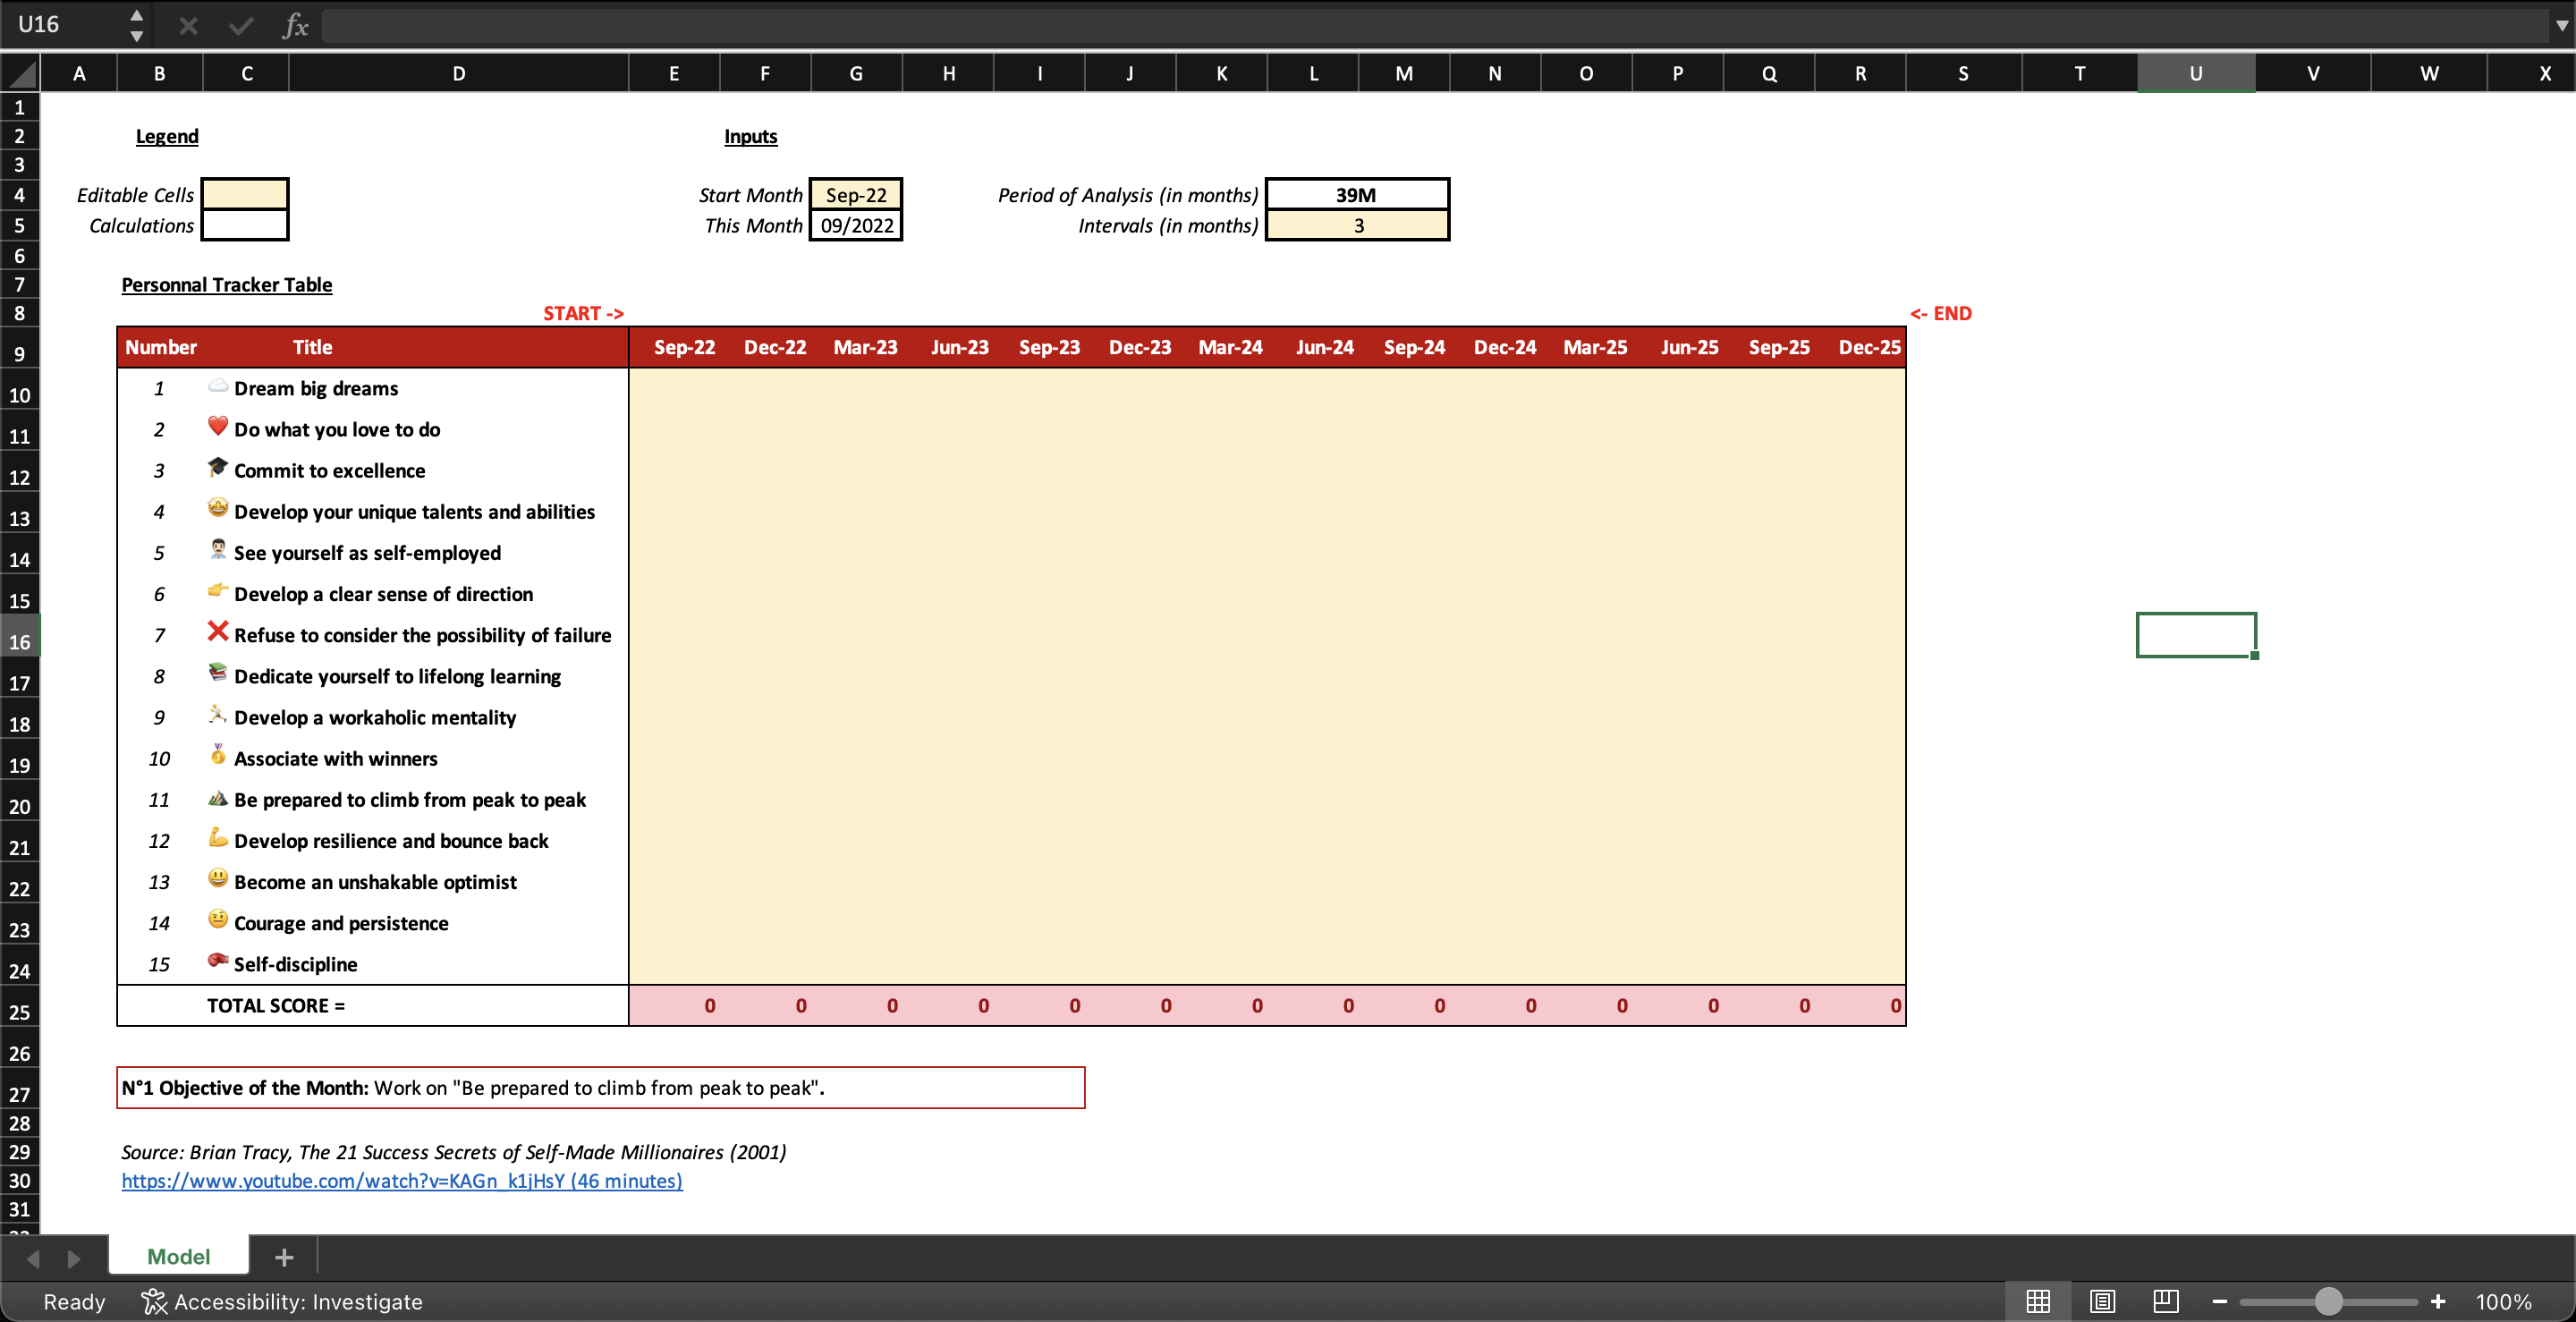This screenshot has height=1322, width=2576.
Task: Click the Personnal Tracker Table heading
Action: 227,284
